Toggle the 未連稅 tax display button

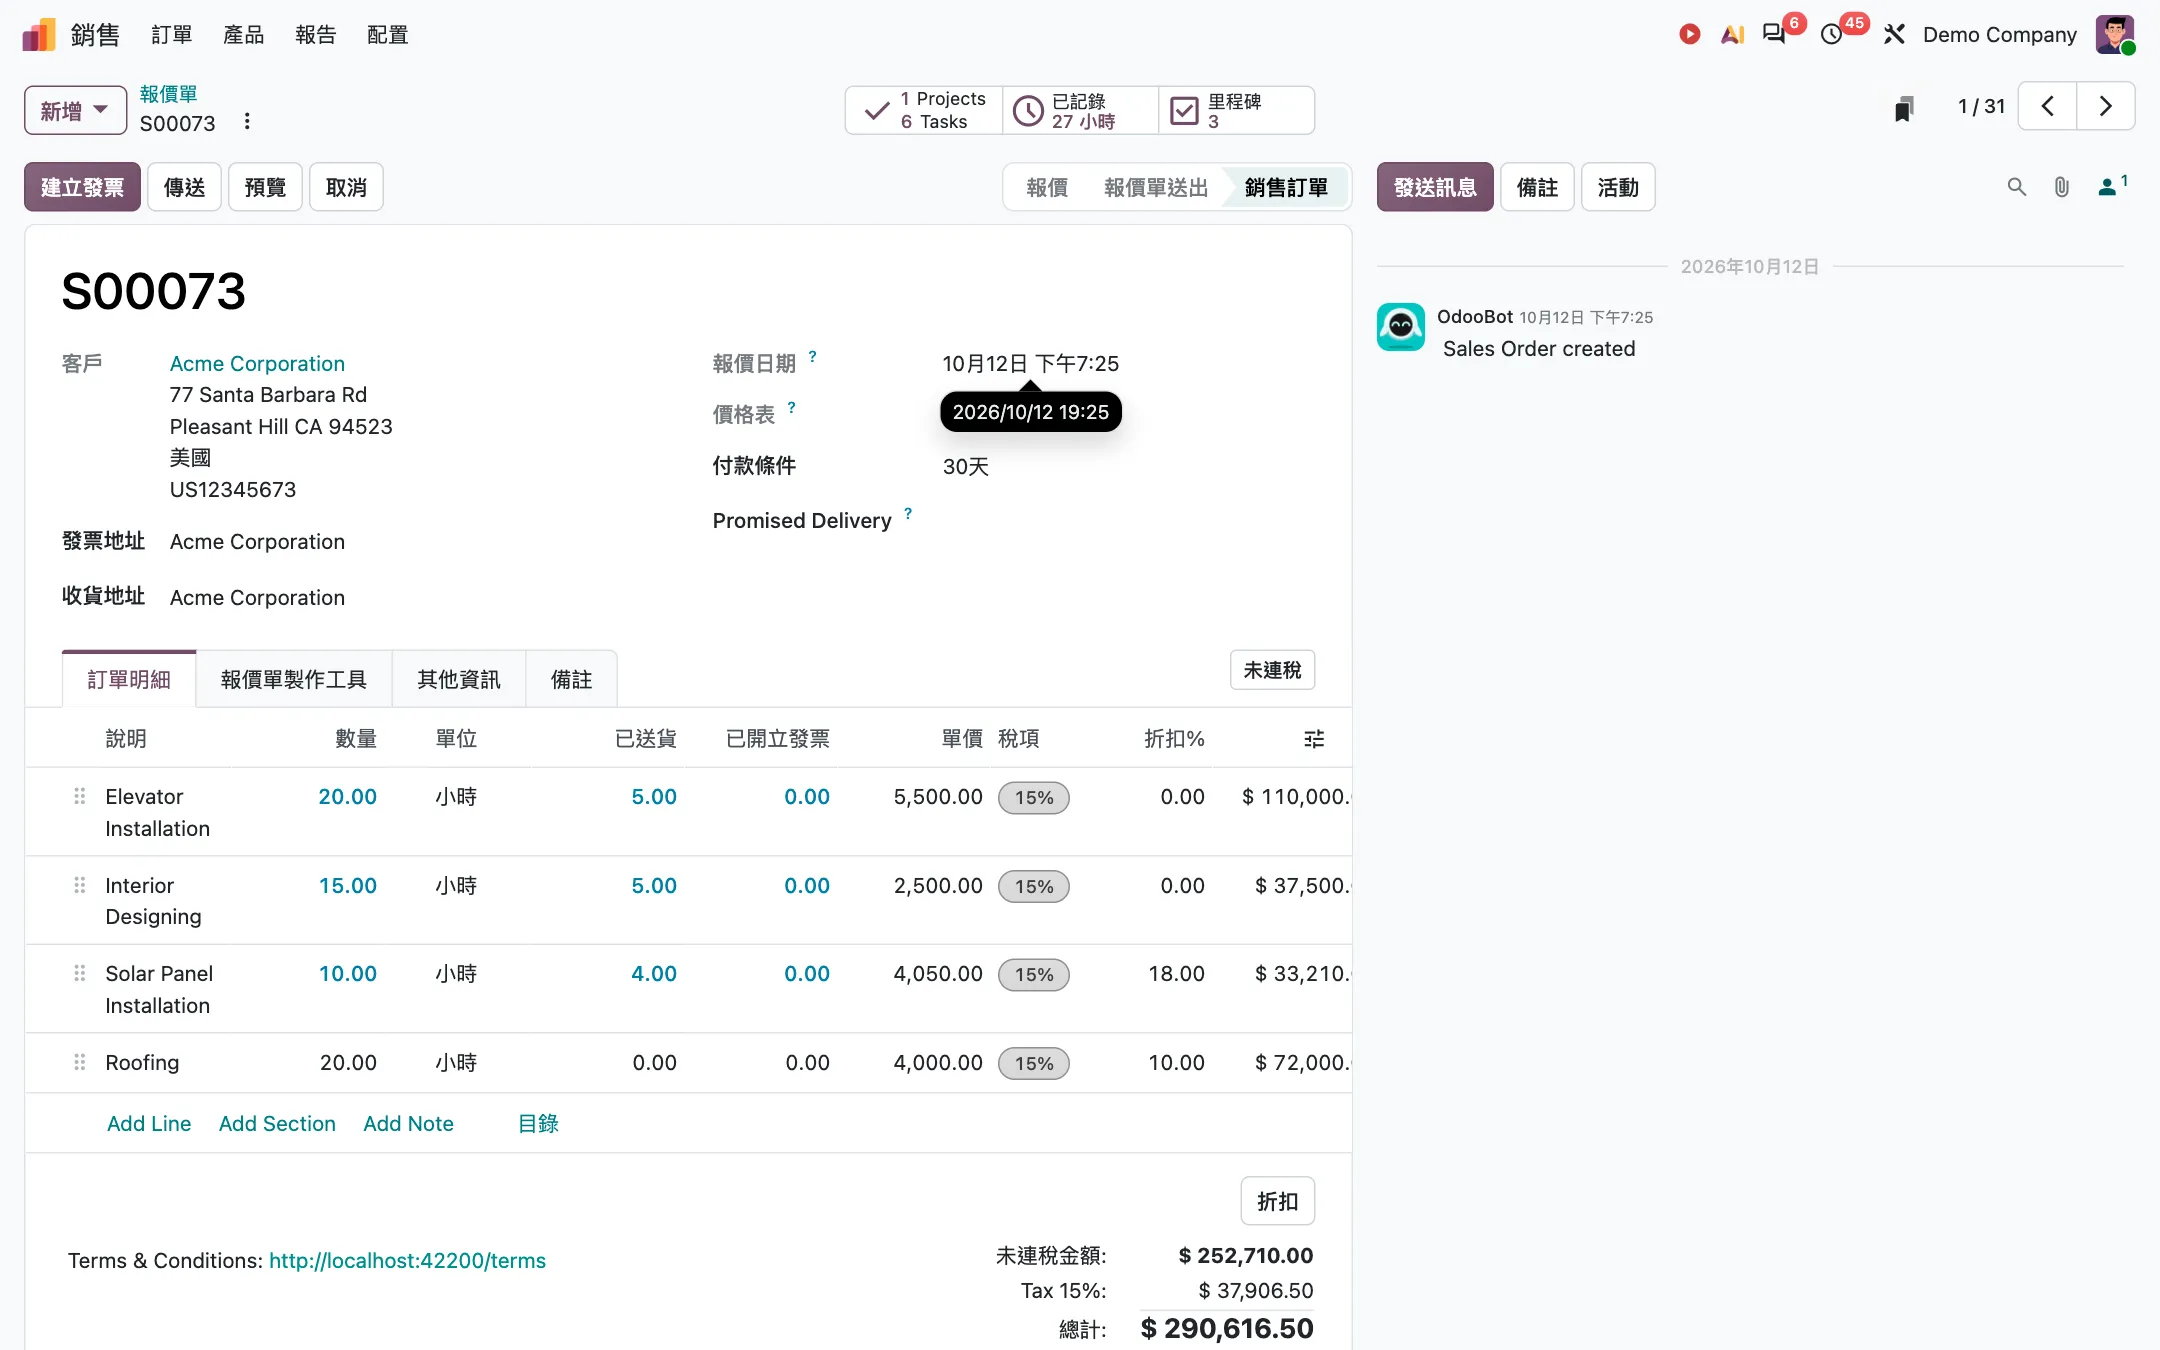tap(1272, 670)
